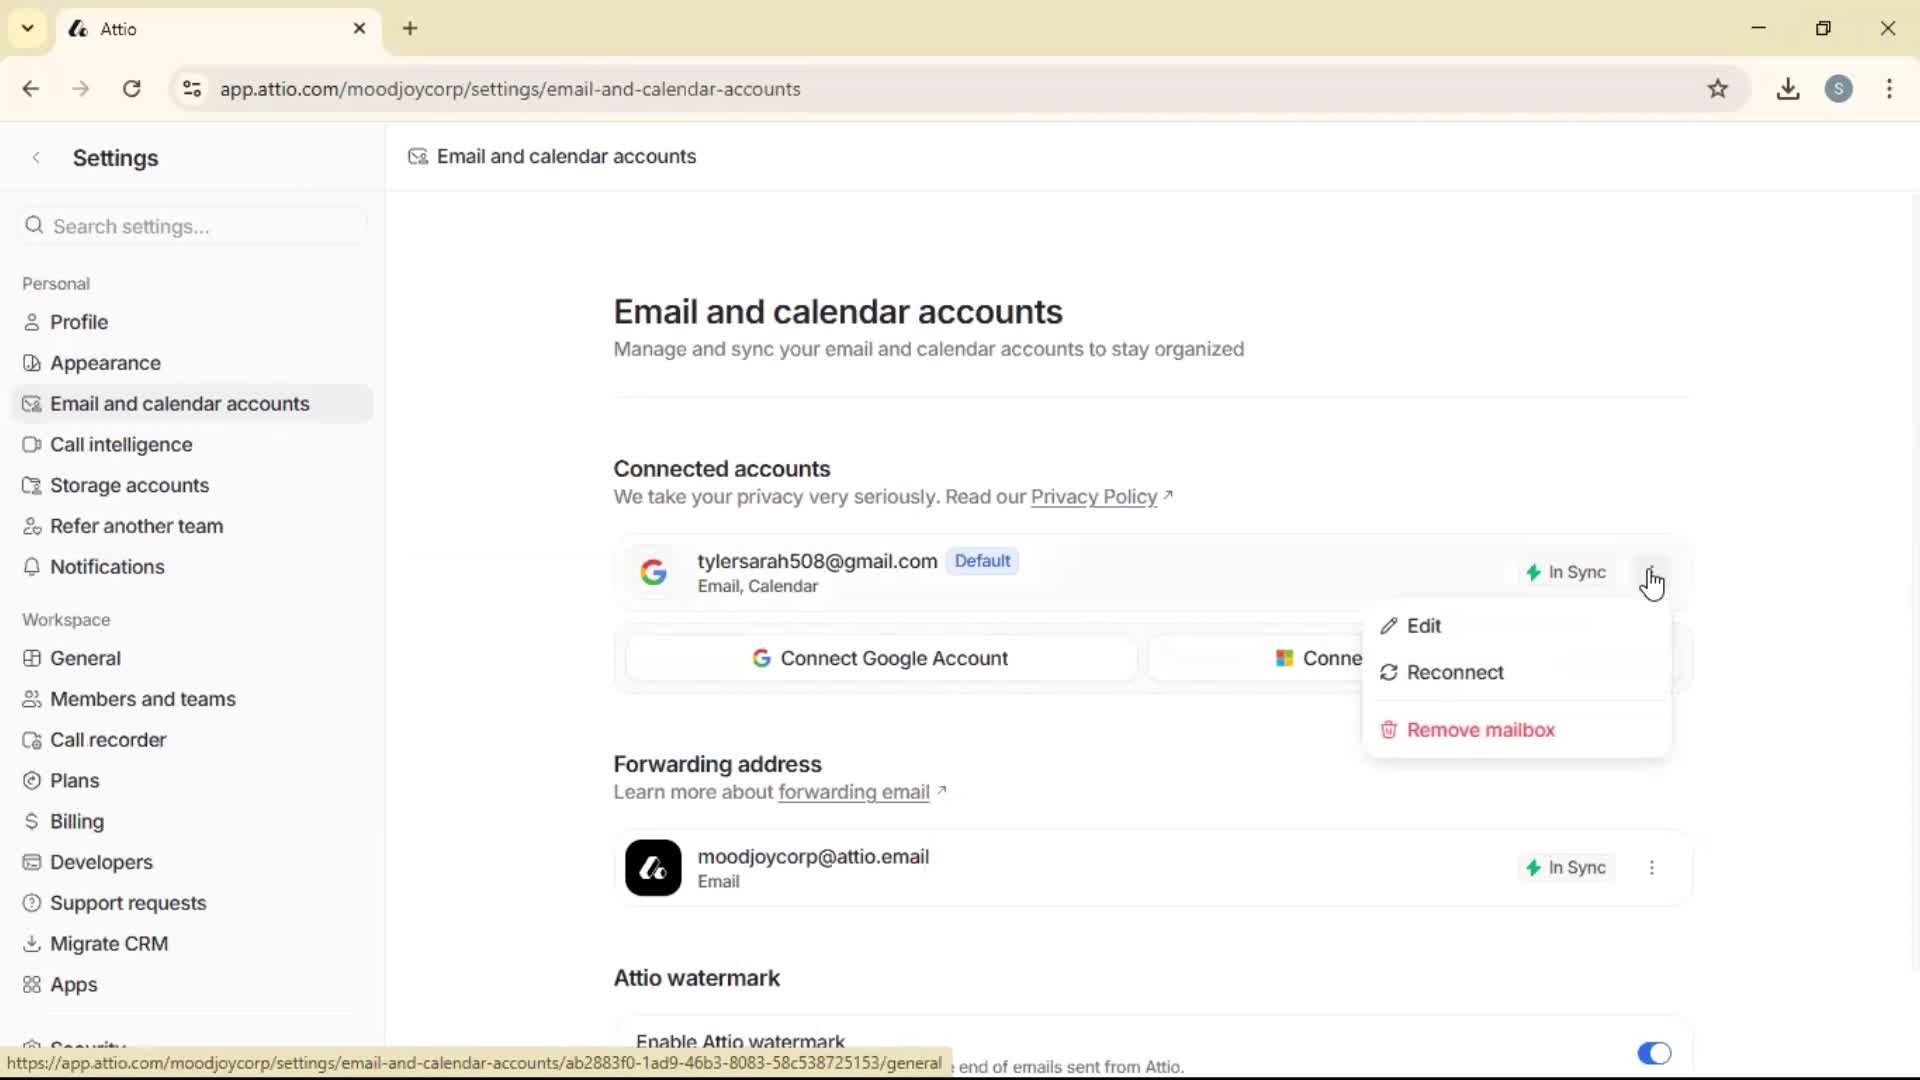Click the Notifications bell icon

click(x=32, y=567)
